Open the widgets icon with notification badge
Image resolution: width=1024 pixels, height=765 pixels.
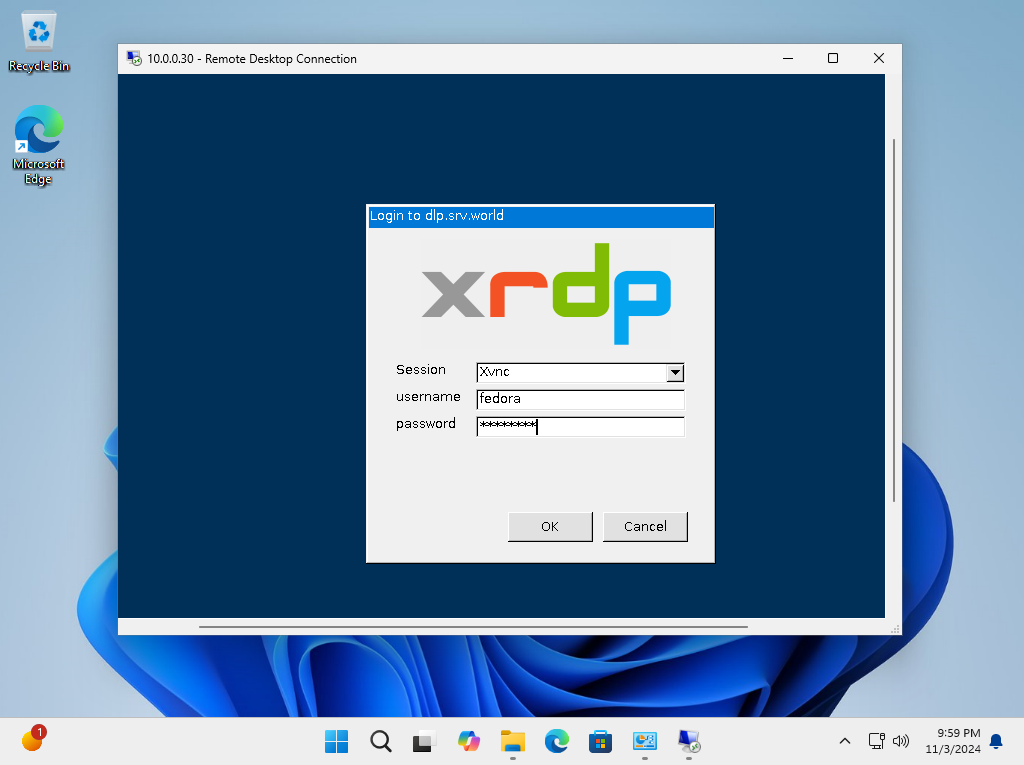pyautogui.click(x=33, y=739)
